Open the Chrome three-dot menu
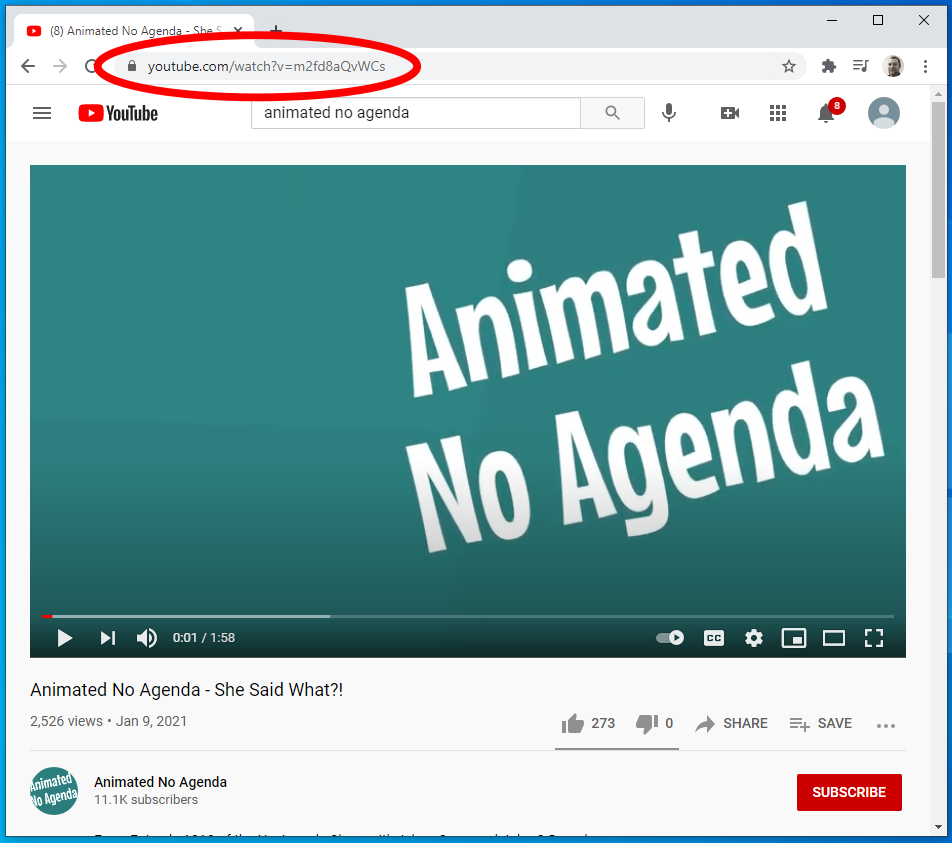The height and width of the screenshot is (843, 952). pos(925,66)
